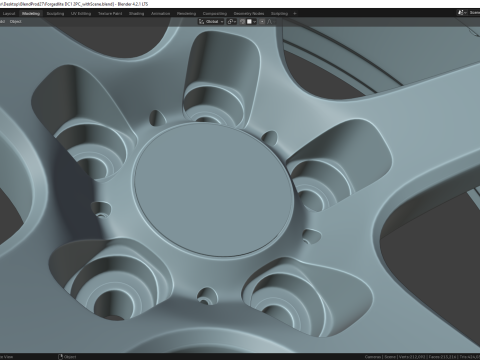Switch to the Rendering workspace tab
This screenshot has height=360, width=480.
point(186,14)
